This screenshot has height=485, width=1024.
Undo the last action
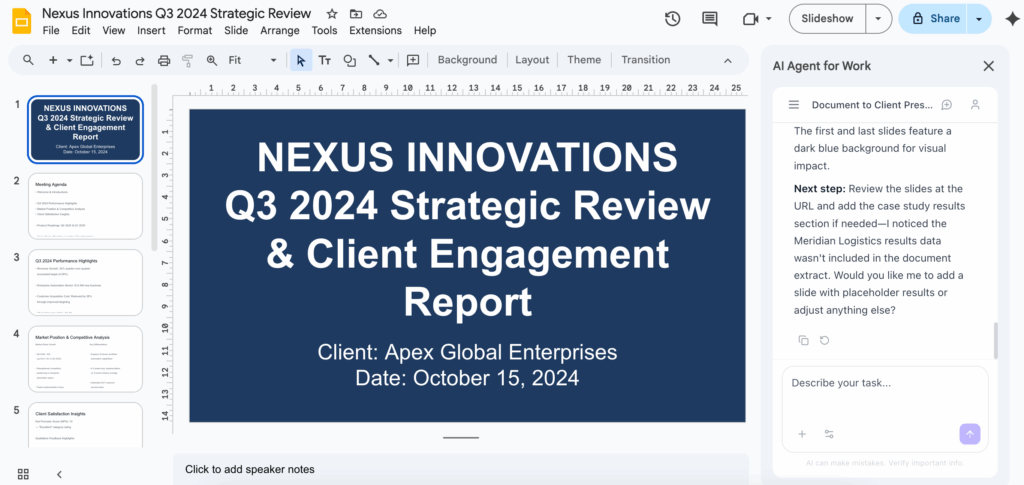tap(116, 60)
